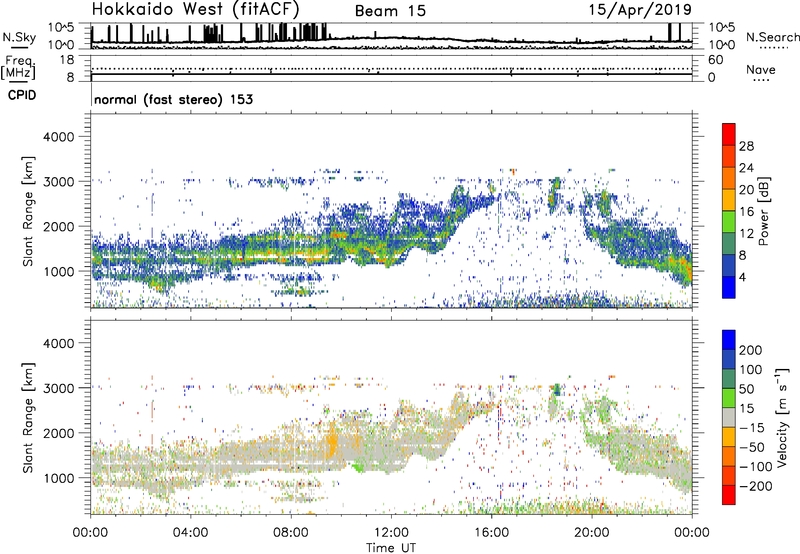Click the "-15" label on the velocity colorbar
Screen dimensions: 800x554
(752, 427)
